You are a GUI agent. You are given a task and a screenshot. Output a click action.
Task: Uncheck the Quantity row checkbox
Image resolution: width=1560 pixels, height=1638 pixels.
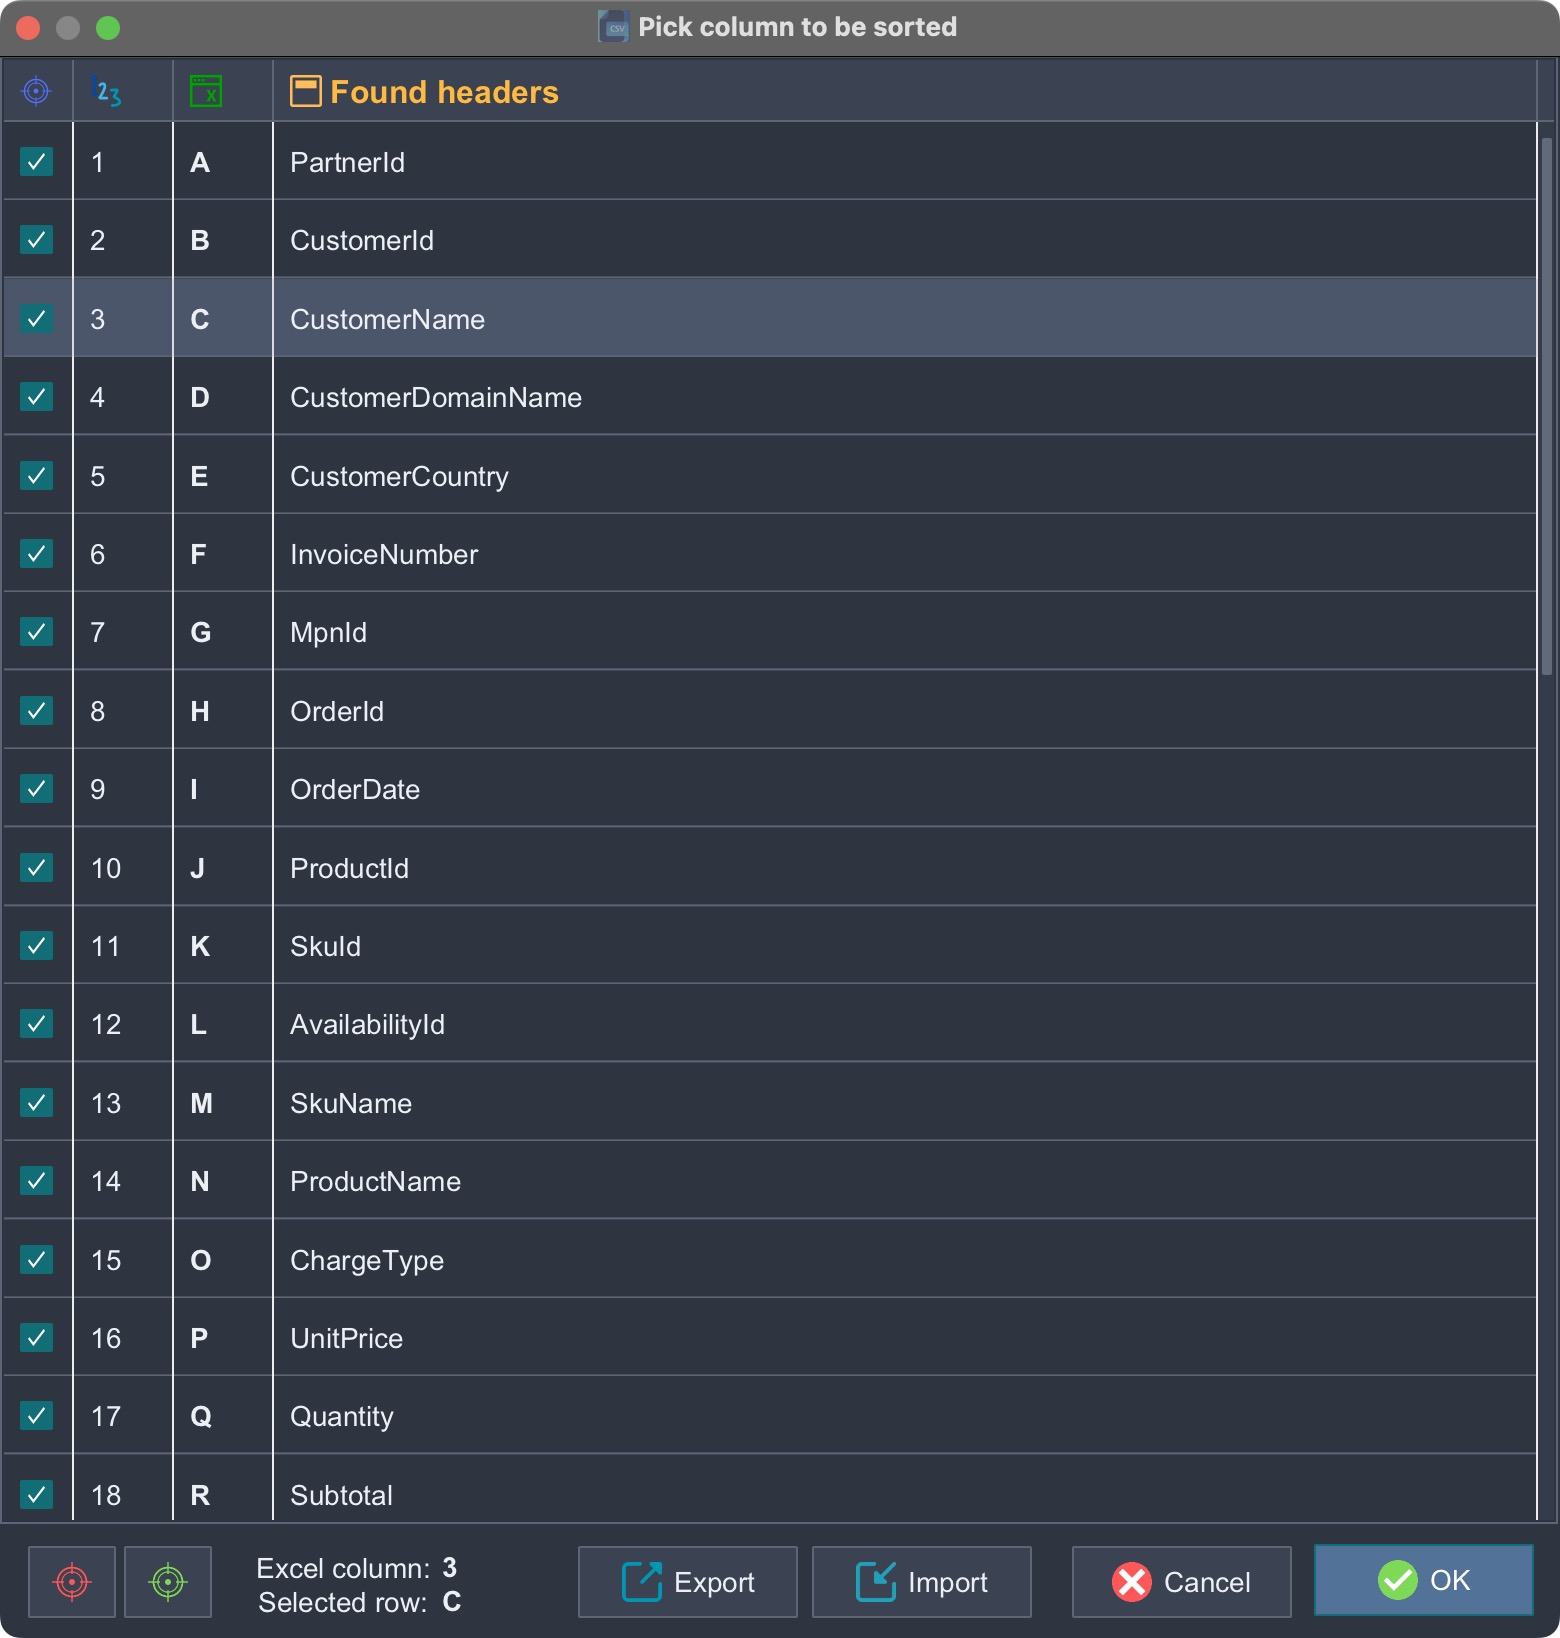(36, 1416)
